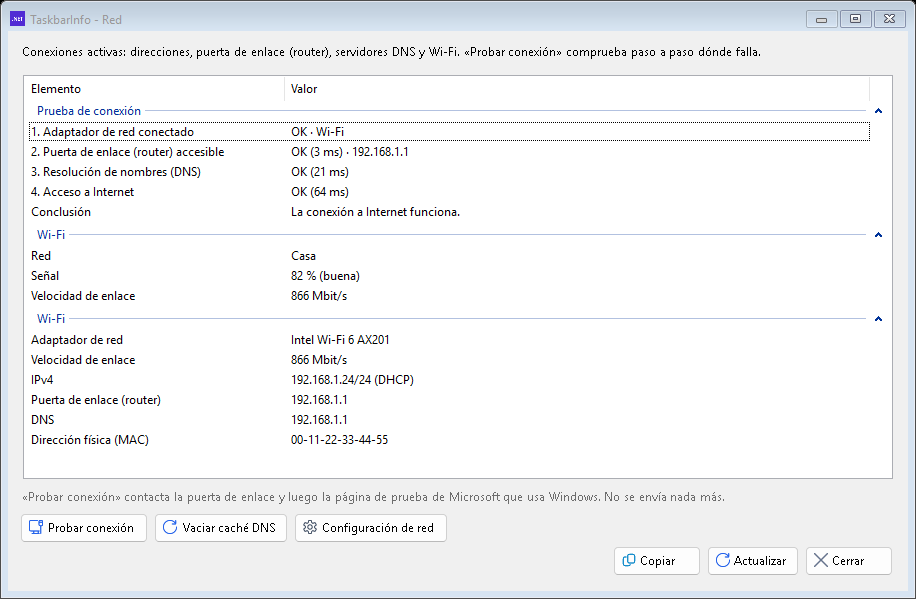Select the row '1. Adaptador de red conectado'

point(449,132)
